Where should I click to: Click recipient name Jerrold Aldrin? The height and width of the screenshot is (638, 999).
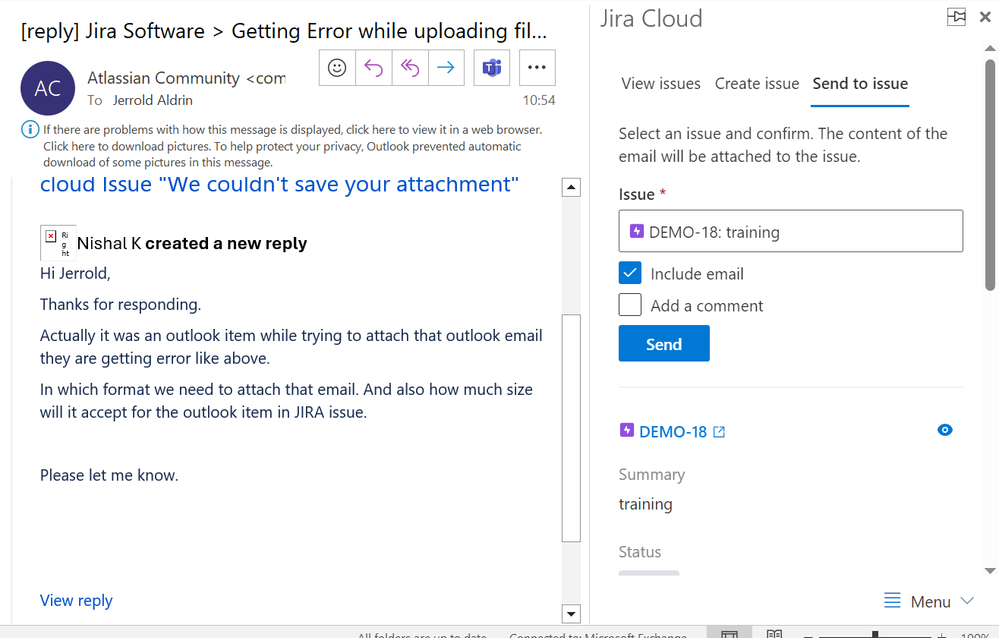152,100
